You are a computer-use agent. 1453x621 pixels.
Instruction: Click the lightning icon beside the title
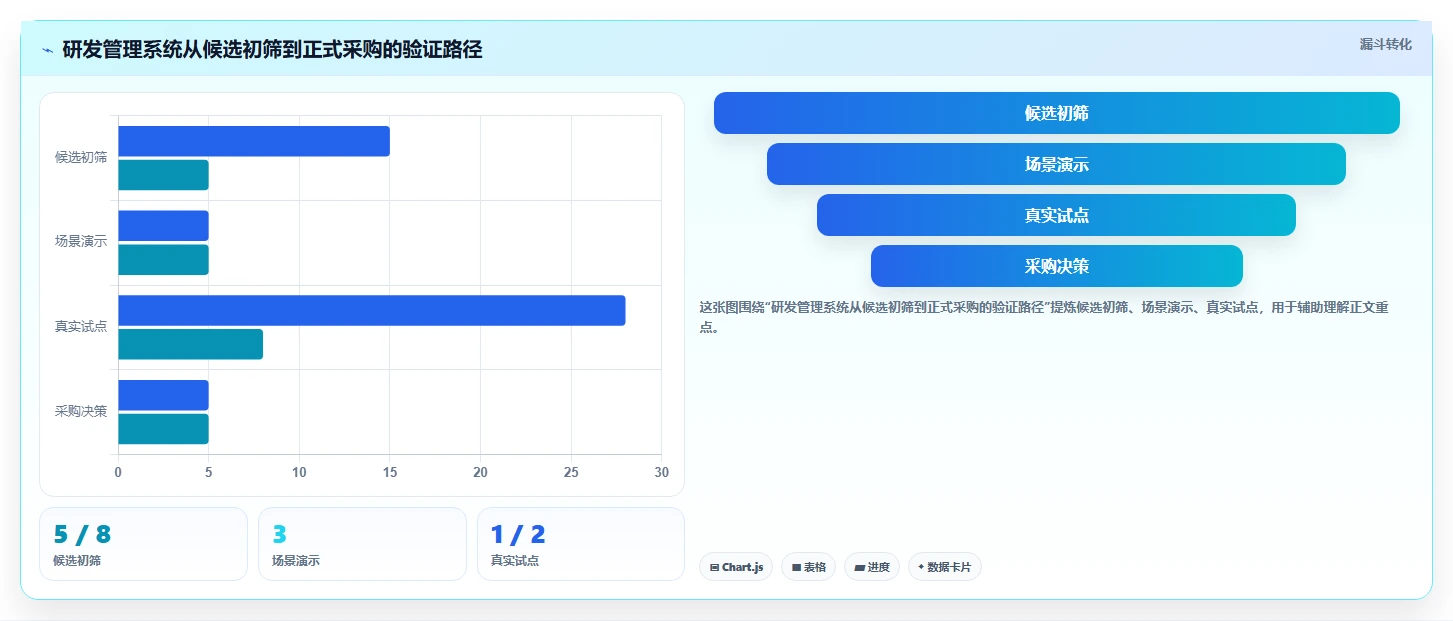48,50
